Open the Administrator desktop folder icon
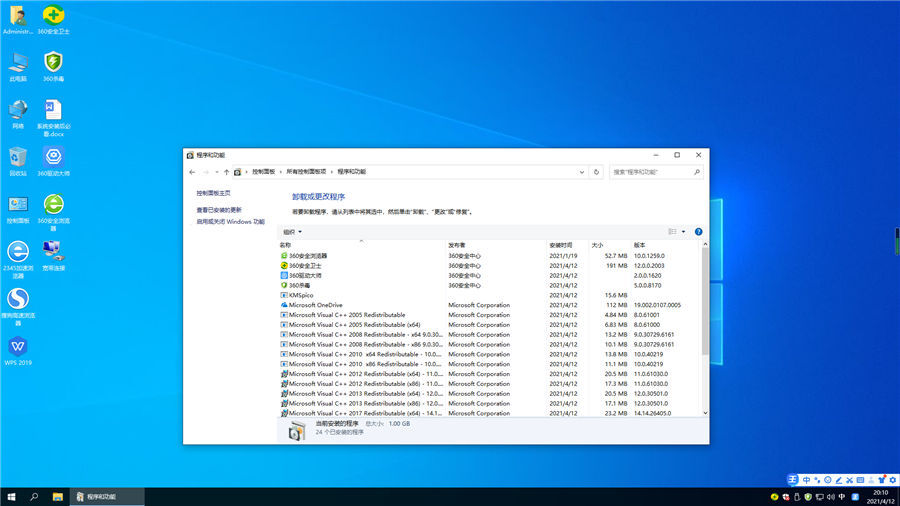 tap(18, 20)
